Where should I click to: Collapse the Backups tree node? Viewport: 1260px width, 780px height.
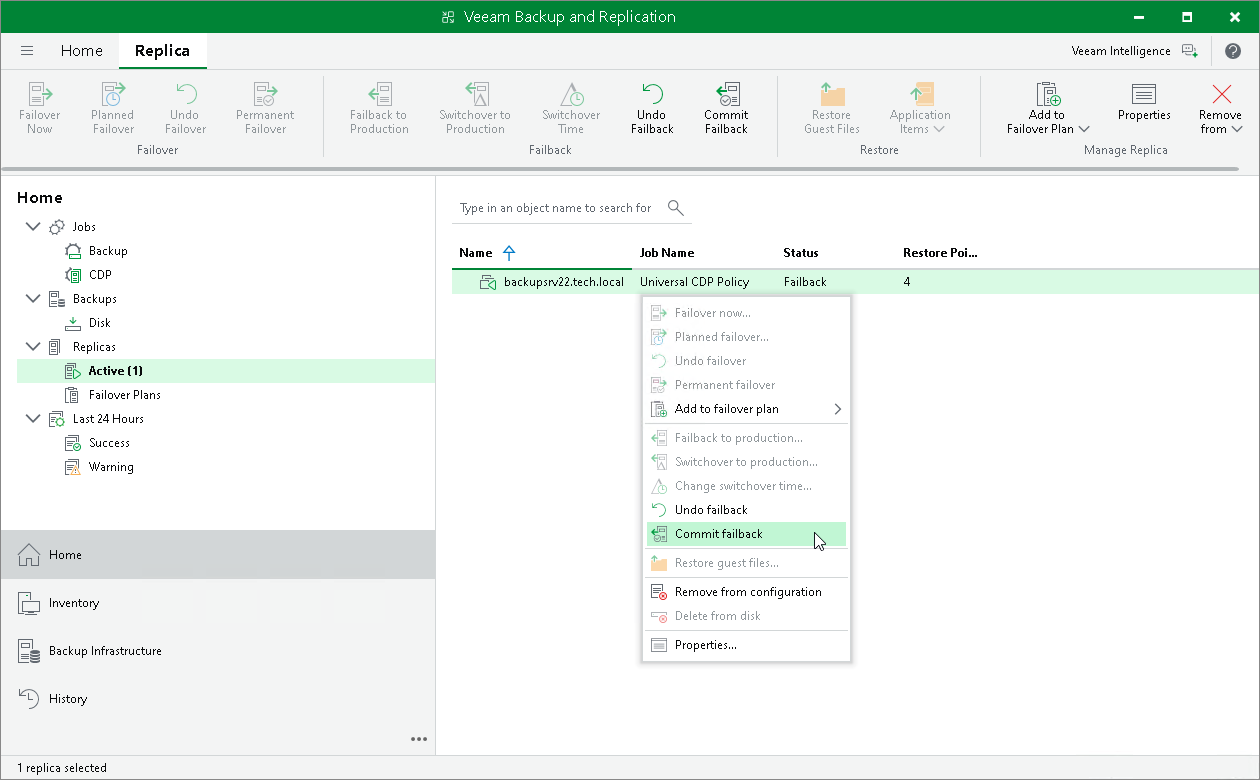(x=33, y=299)
